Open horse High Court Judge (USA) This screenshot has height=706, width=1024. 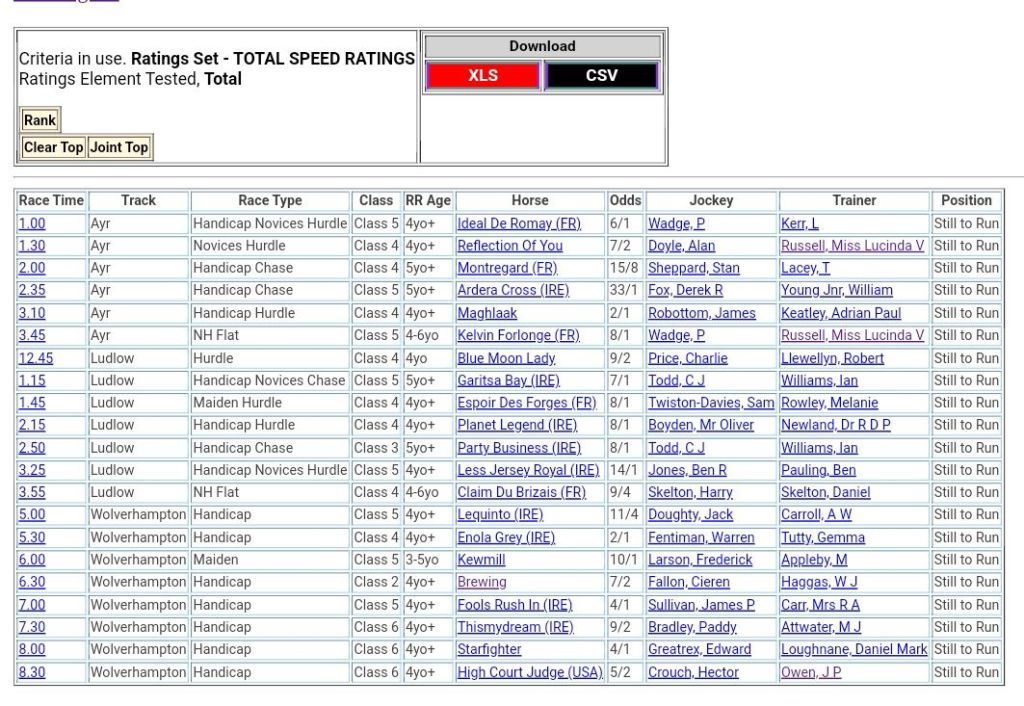[x=530, y=672]
